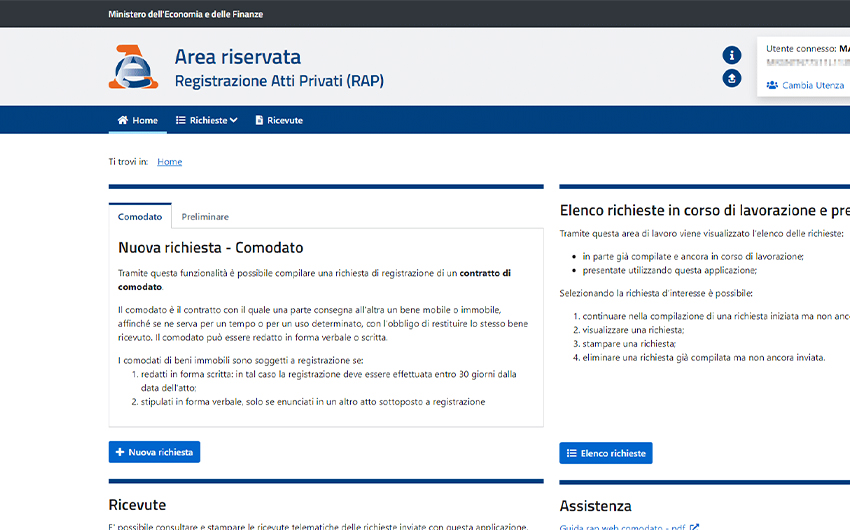Click the Cambia Utenza link
Screen dimensions: 850x530
tap(813, 85)
